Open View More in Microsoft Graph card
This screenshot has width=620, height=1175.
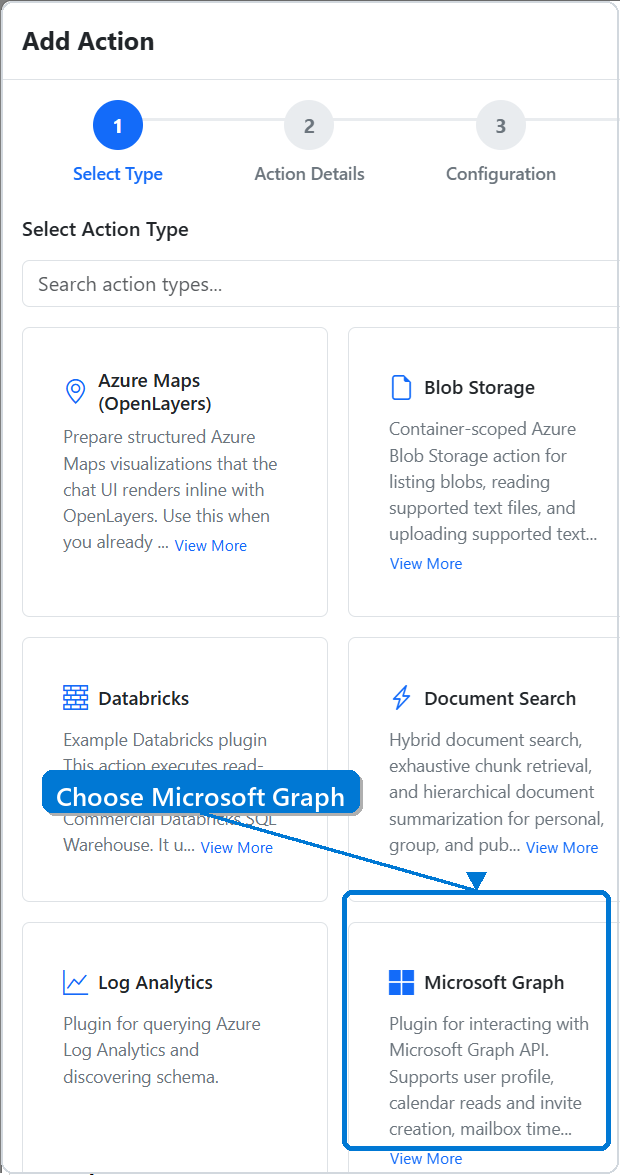pos(426,1159)
